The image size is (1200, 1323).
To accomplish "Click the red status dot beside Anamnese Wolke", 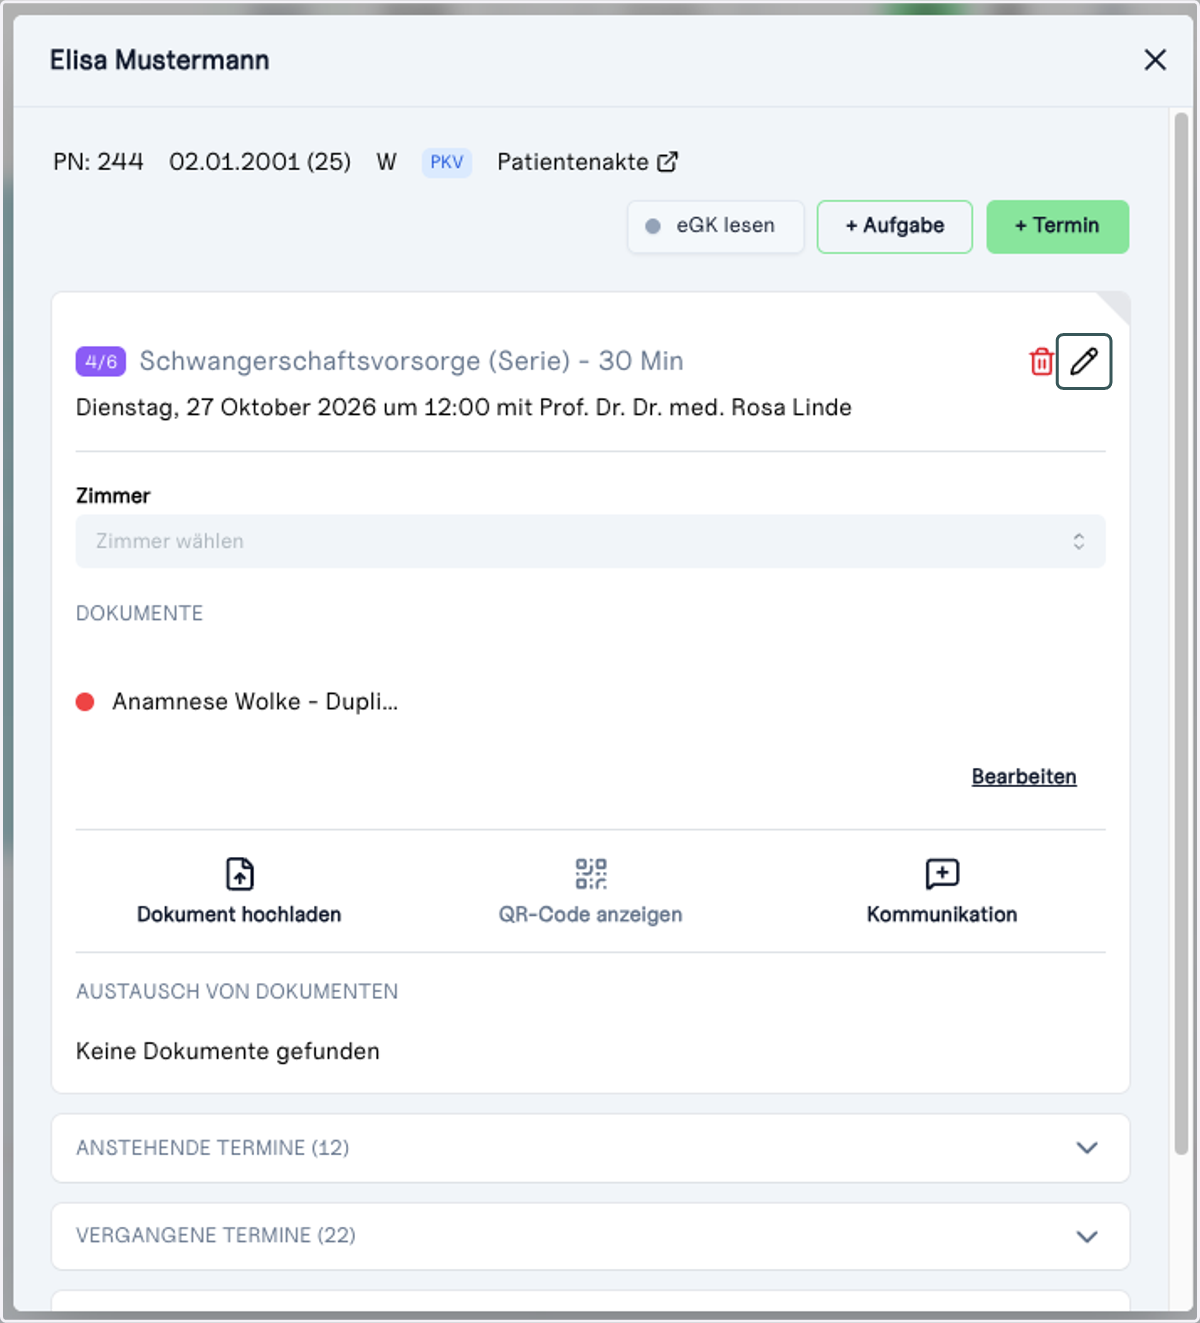I will tap(85, 702).
